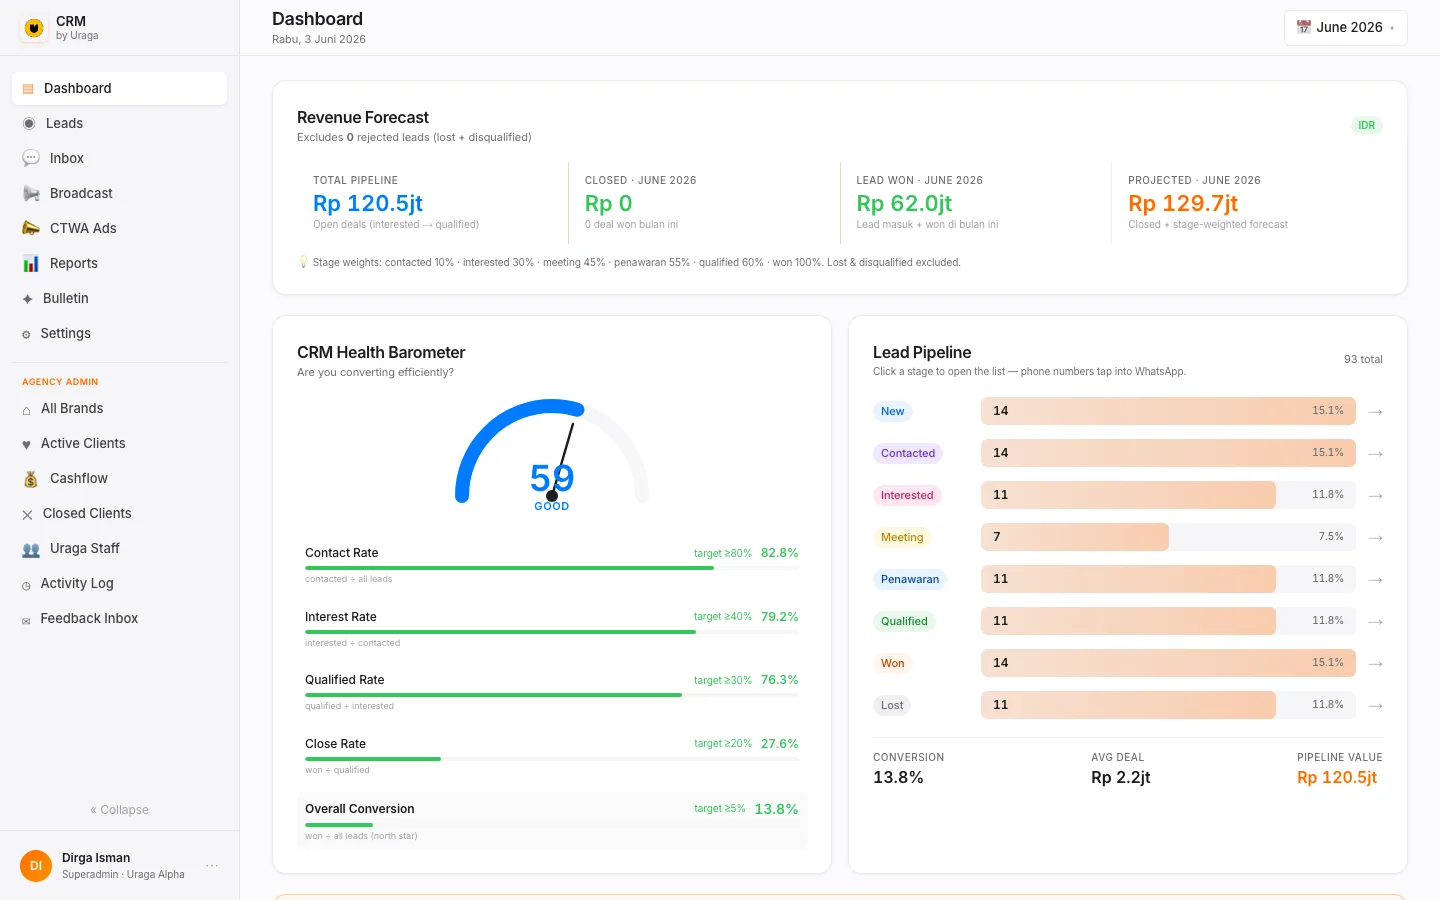The image size is (1440, 900).
Task: Collapse the sidebar
Action: click(x=119, y=810)
